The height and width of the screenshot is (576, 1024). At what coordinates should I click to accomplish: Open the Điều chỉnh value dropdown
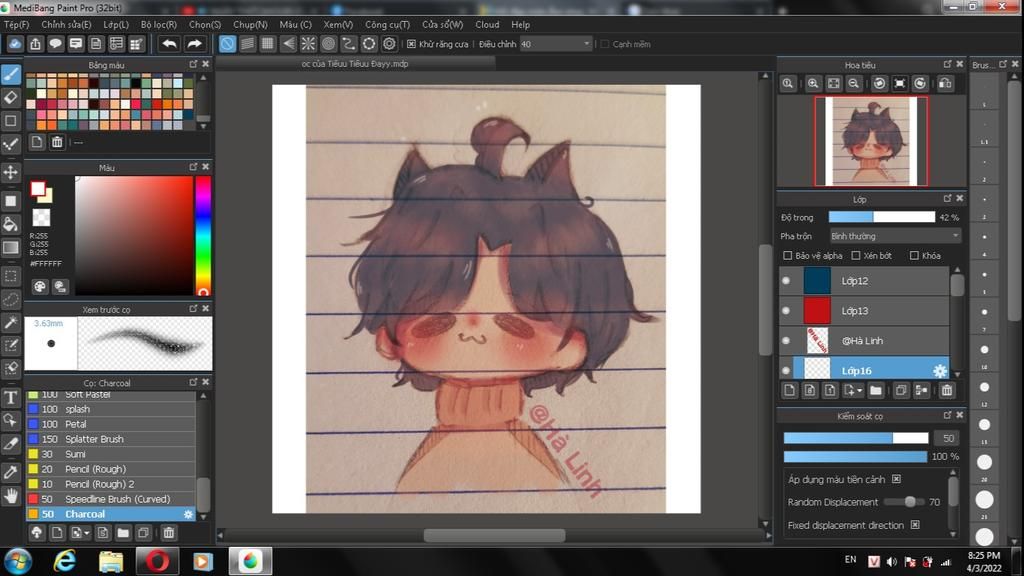pyautogui.click(x=555, y=44)
